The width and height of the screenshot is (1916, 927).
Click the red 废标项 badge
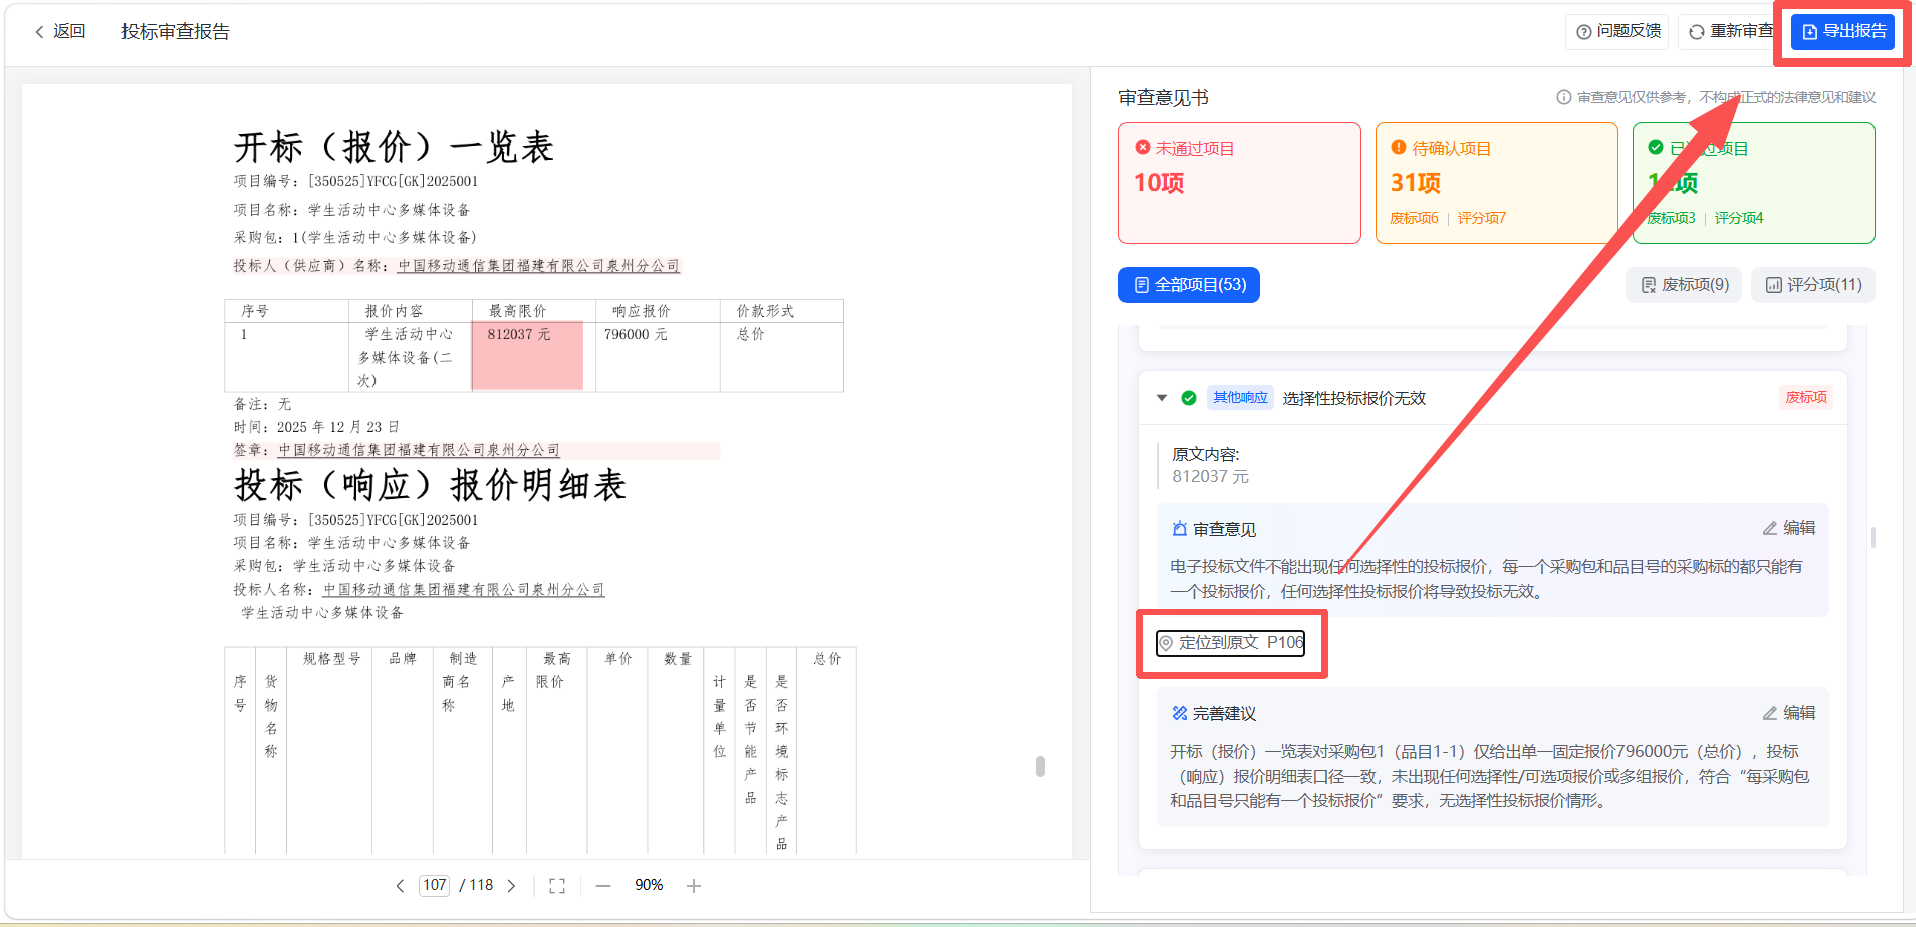pyautogui.click(x=1806, y=398)
